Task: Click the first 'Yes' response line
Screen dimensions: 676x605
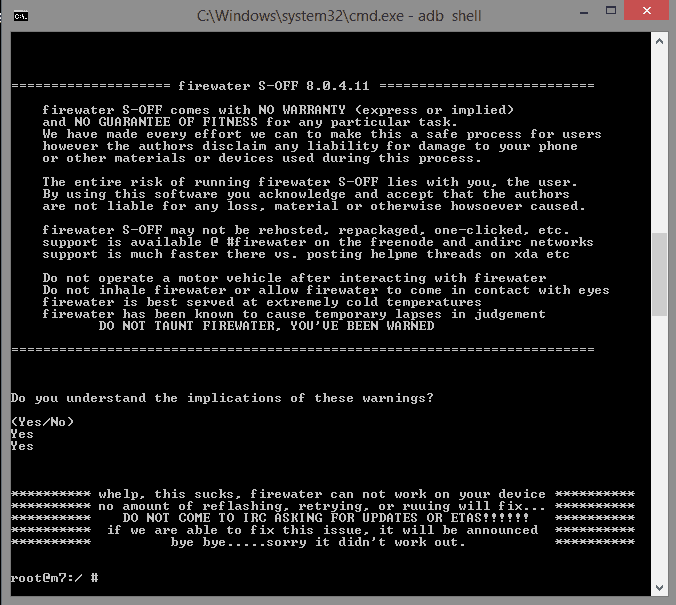Action: pyautogui.click(x=22, y=434)
